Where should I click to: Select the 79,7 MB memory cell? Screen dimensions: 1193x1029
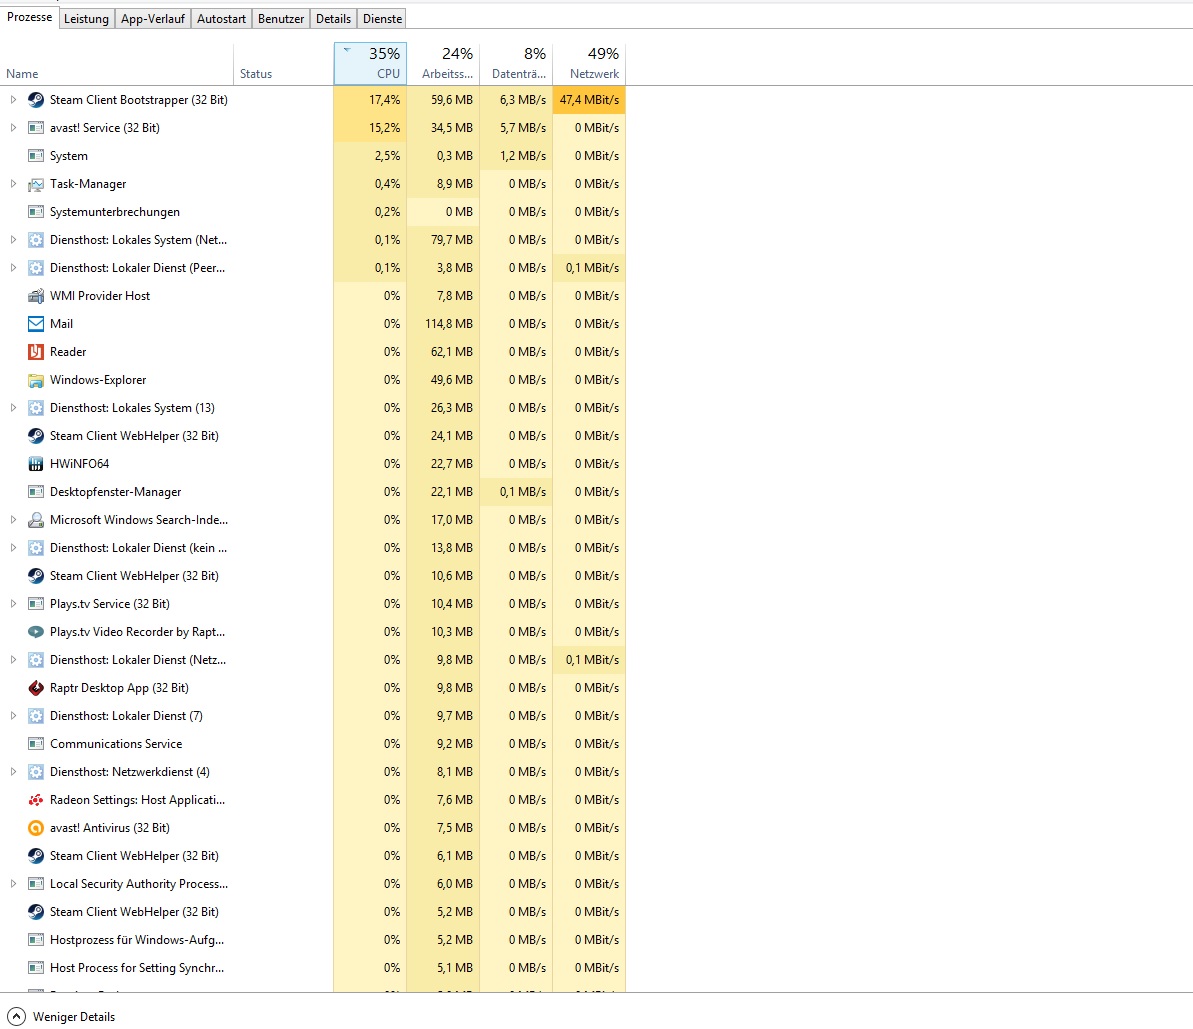(x=444, y=240)
